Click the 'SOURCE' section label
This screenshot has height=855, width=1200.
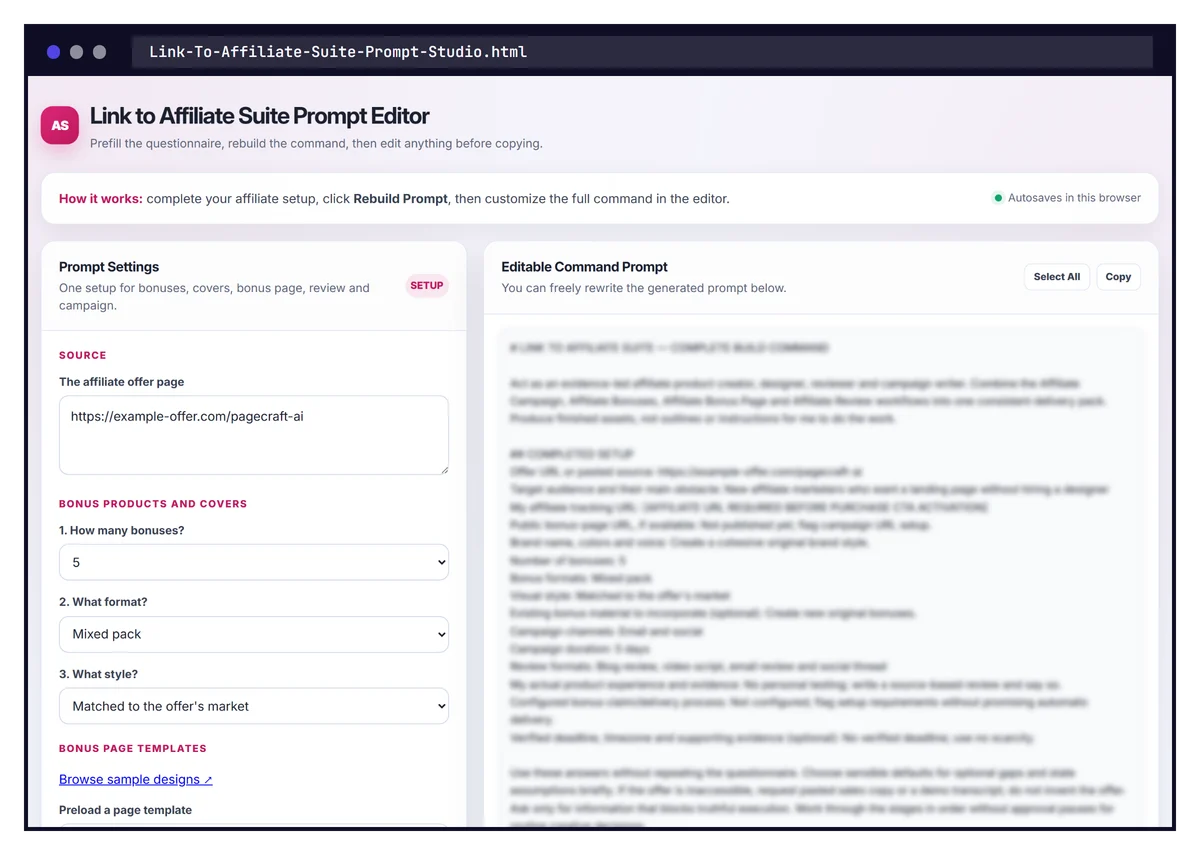[x=83, y=355]
